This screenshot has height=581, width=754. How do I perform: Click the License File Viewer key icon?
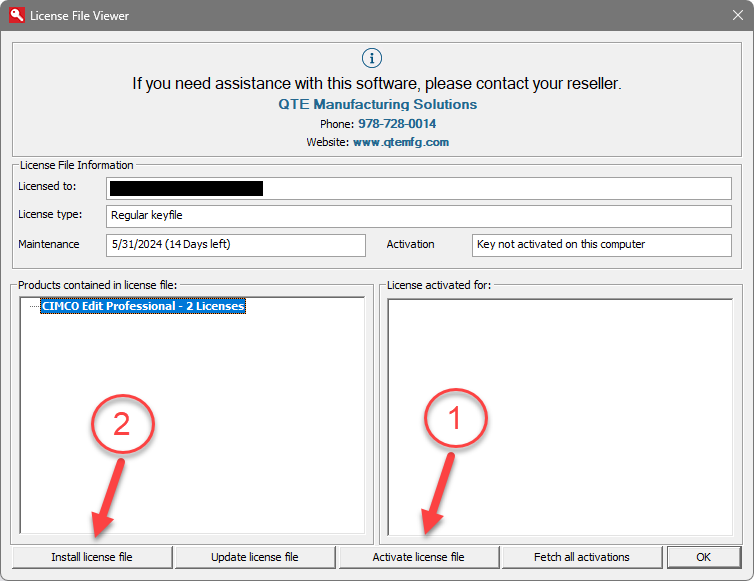[x=16, y=15]
